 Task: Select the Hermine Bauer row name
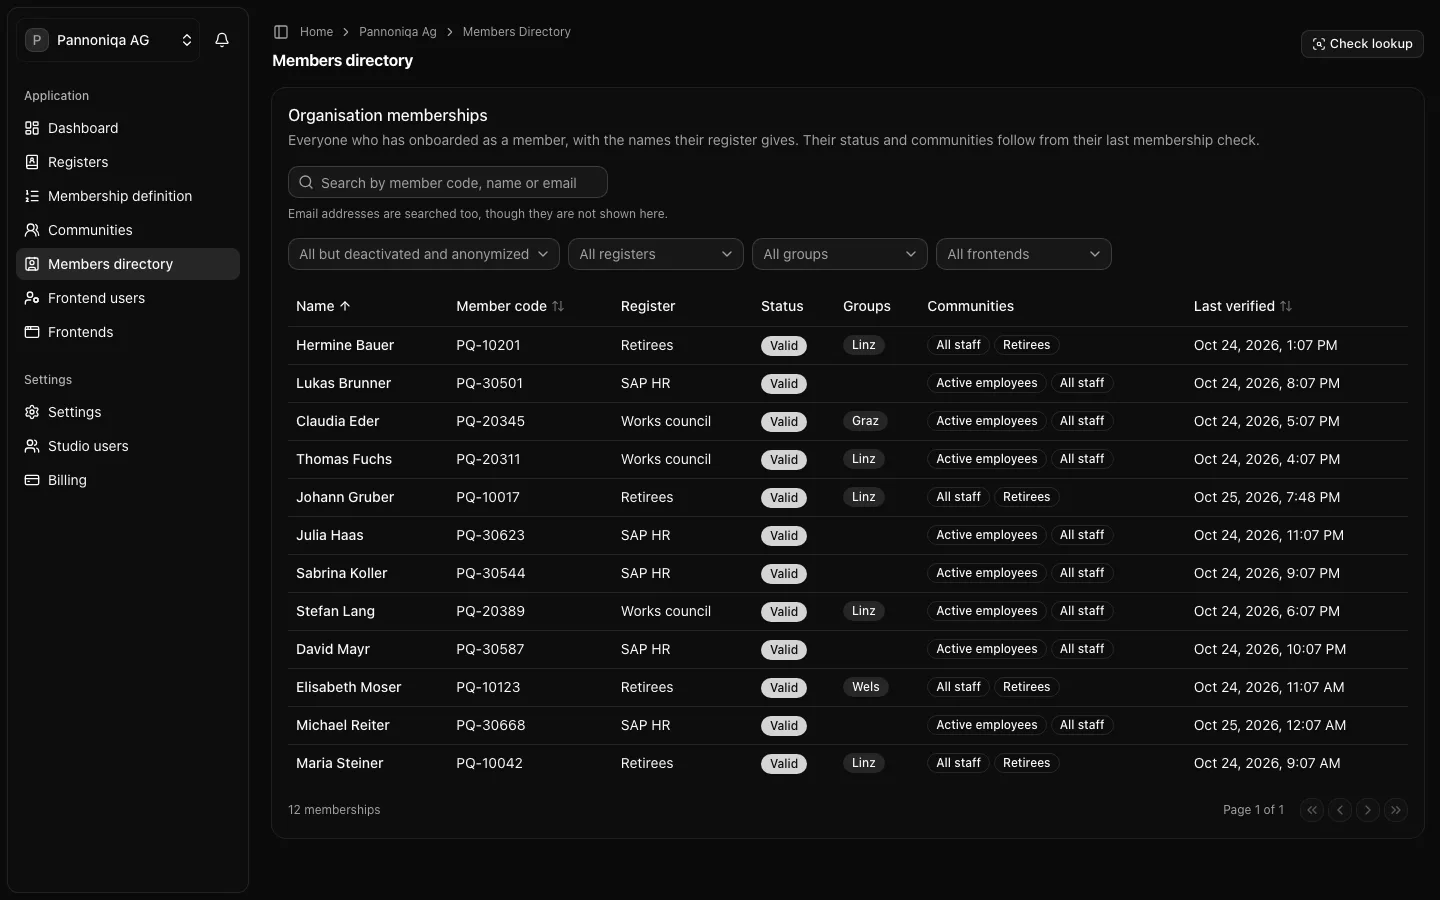[x=345, y=345]
